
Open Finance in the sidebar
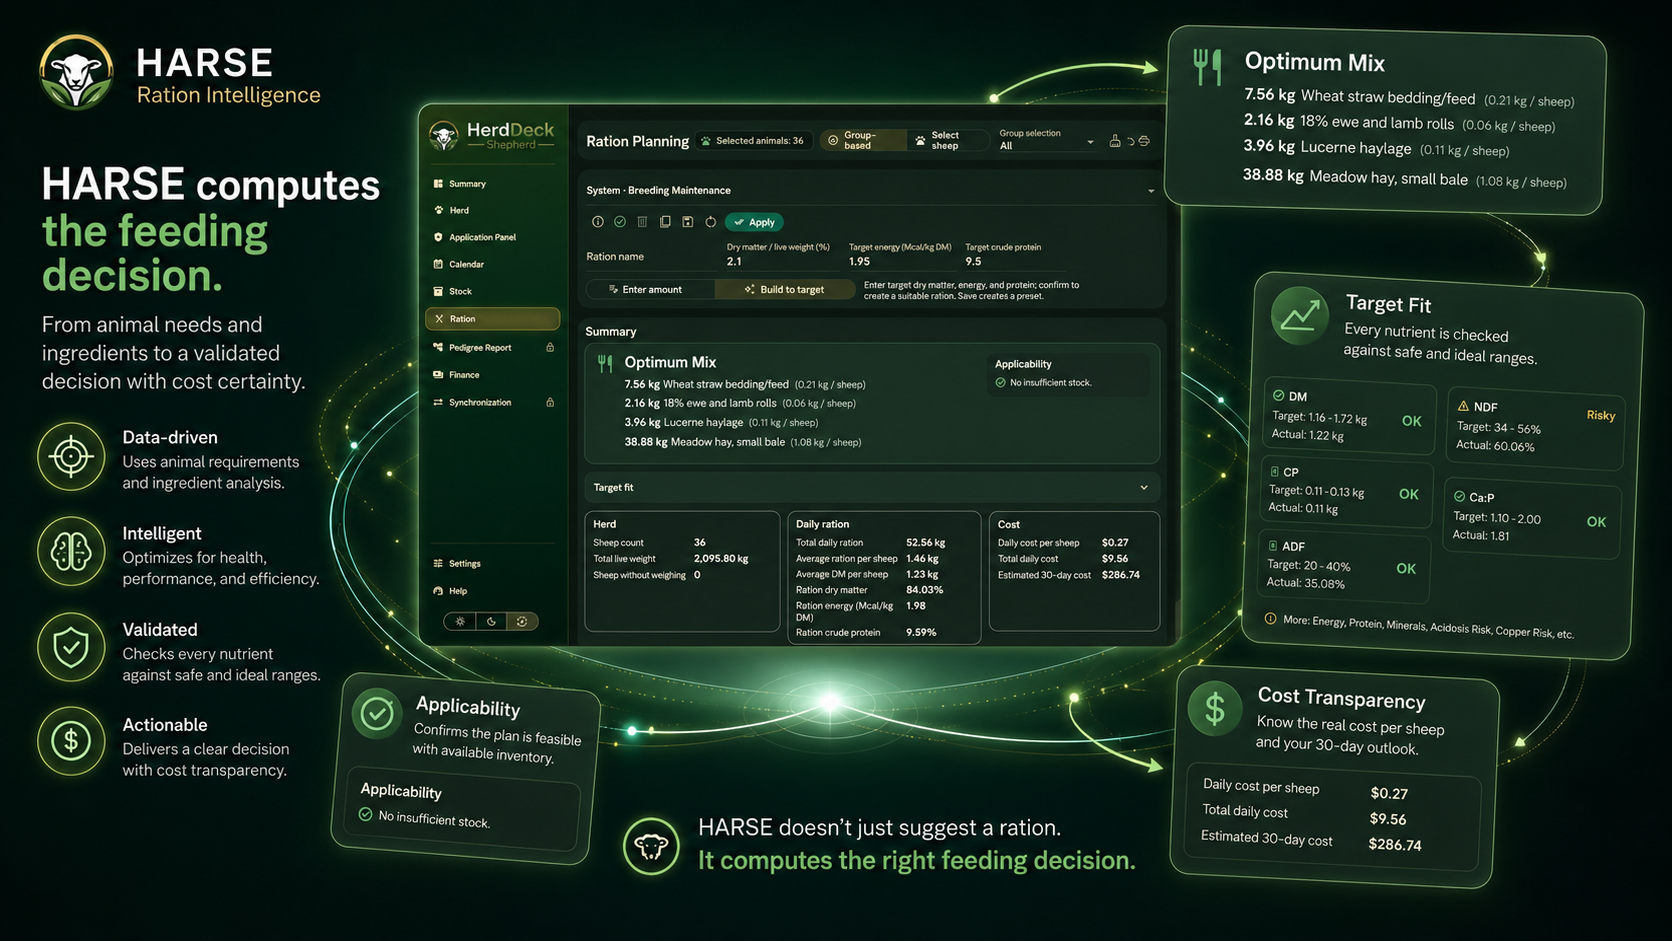coord(492,375)
